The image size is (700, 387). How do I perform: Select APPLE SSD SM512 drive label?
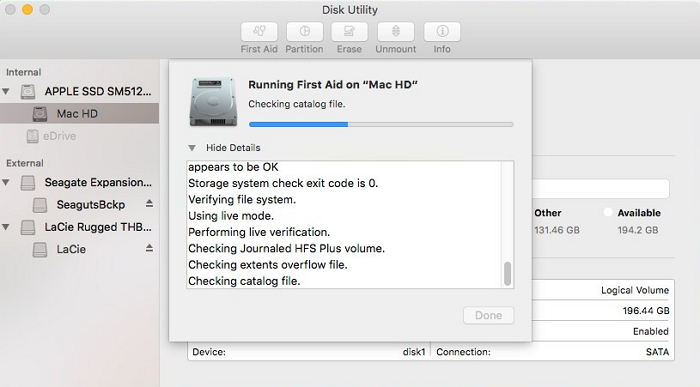98,92
